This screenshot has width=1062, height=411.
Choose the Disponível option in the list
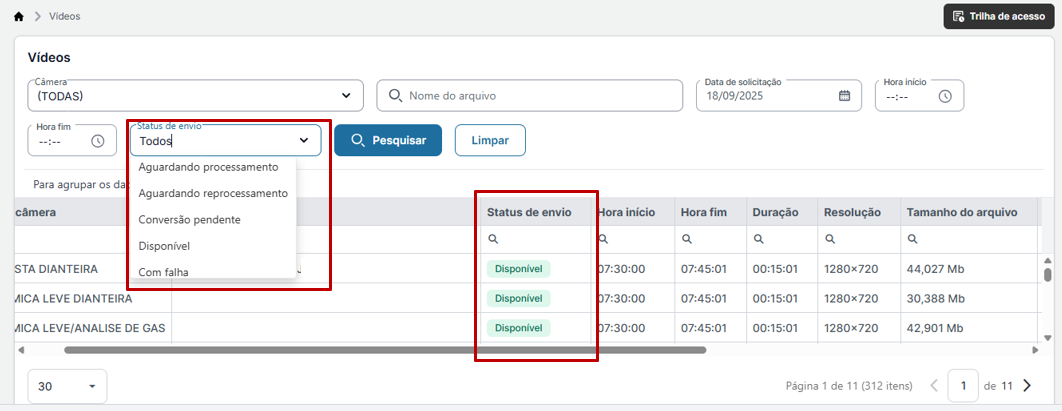[164, 246]
